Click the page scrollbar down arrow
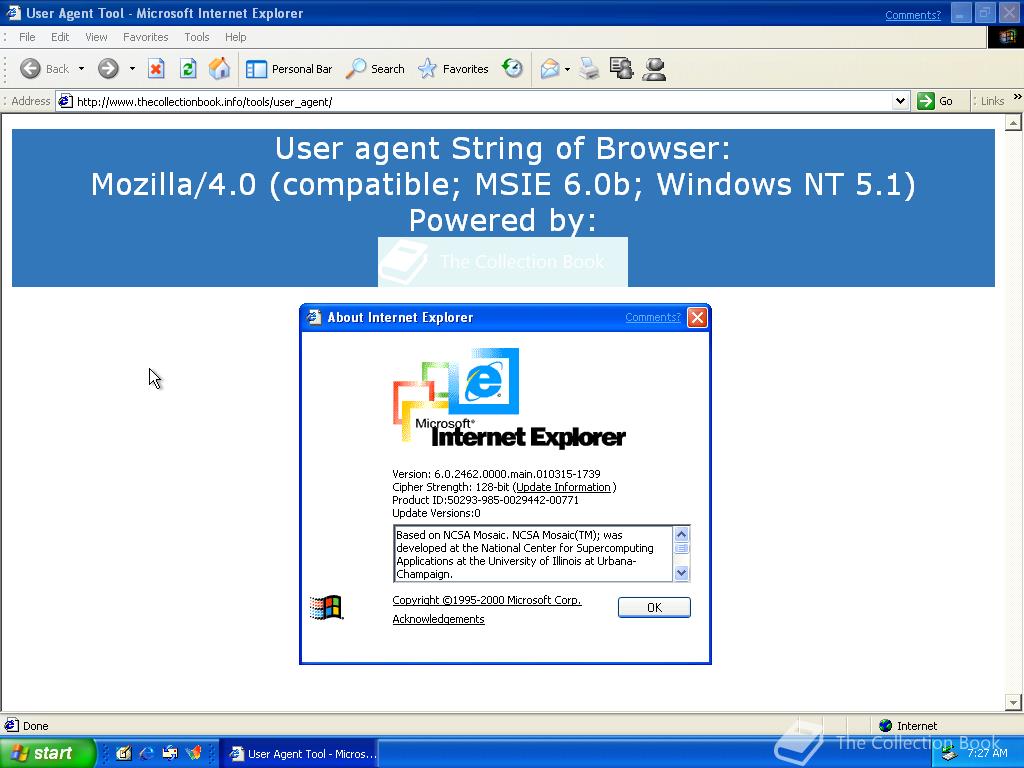This screenshot has width=1024, height=768. tap(1013, 703)
